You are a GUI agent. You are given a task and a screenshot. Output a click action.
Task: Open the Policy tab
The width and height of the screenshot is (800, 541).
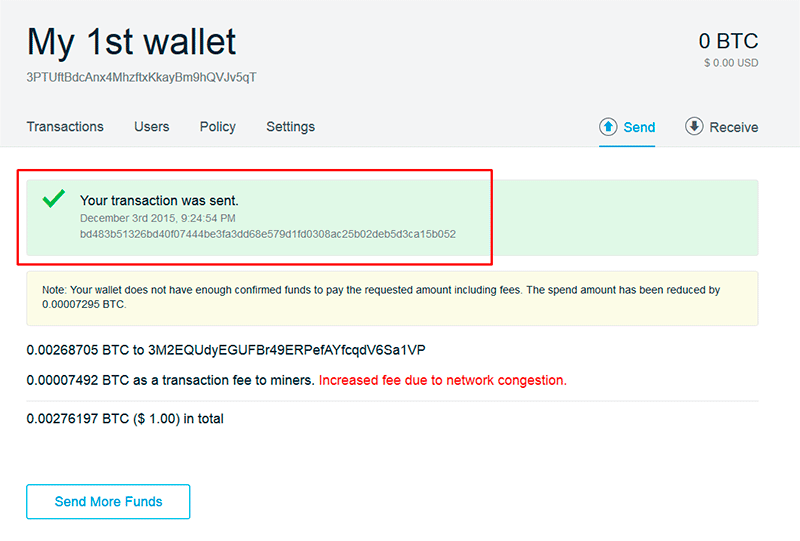pos(217,127)
